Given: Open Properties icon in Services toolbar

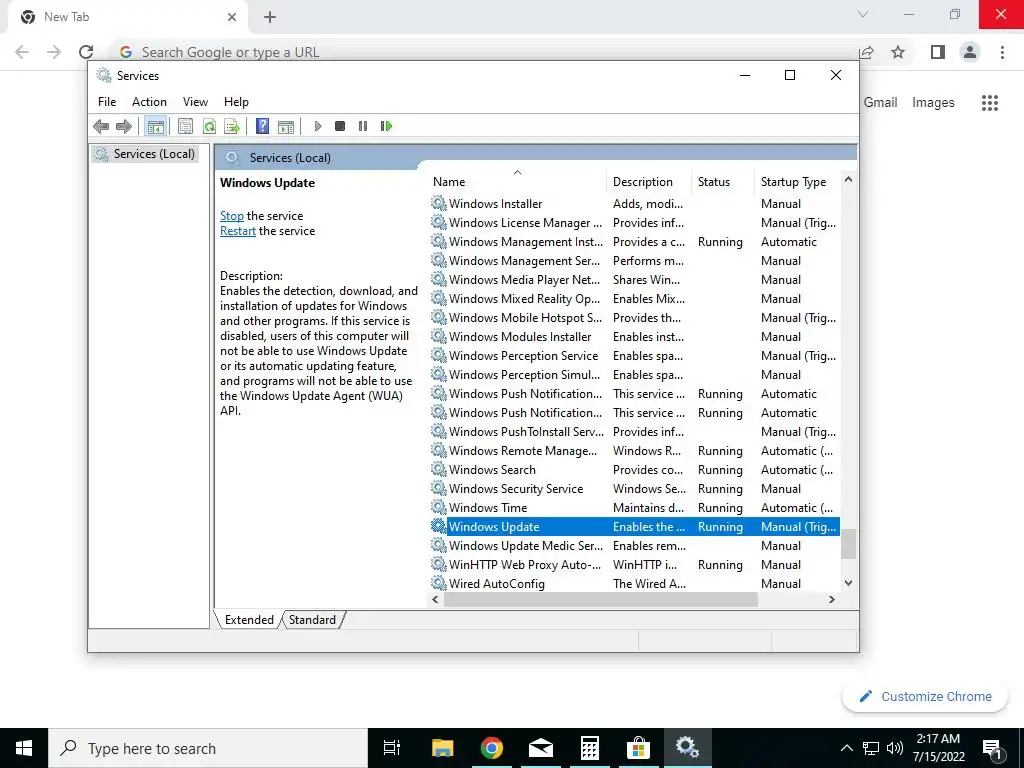Looking at the screenshot, I should click(x=185, y=126).
